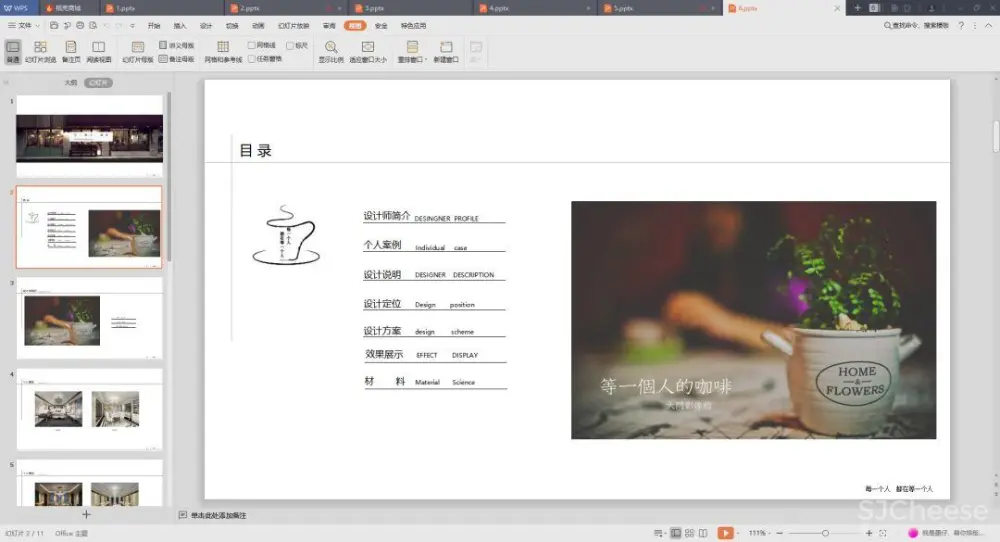
Task: Expand the 文件 file menu dropdown
Action: click(24, 26)
